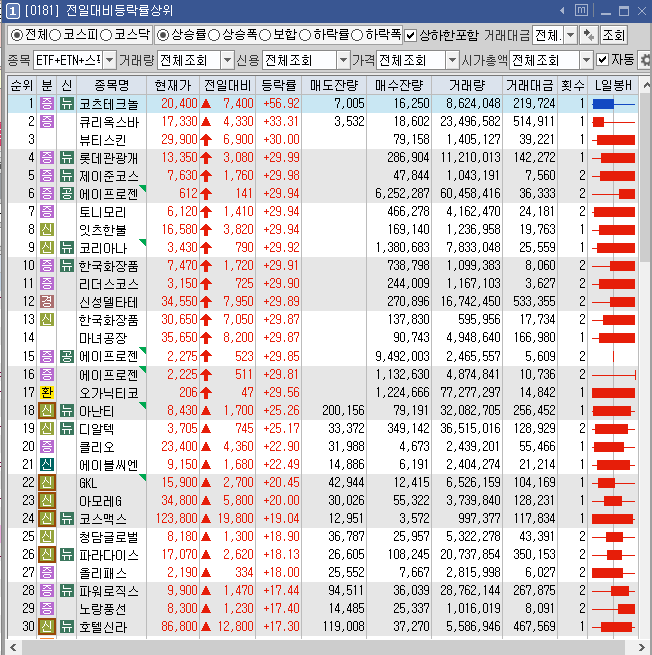The height and width of the screenshot is (655, 652).
Task: Click the 뉴 news badge in 호텔신라 row
Action: tap(67, 627)
